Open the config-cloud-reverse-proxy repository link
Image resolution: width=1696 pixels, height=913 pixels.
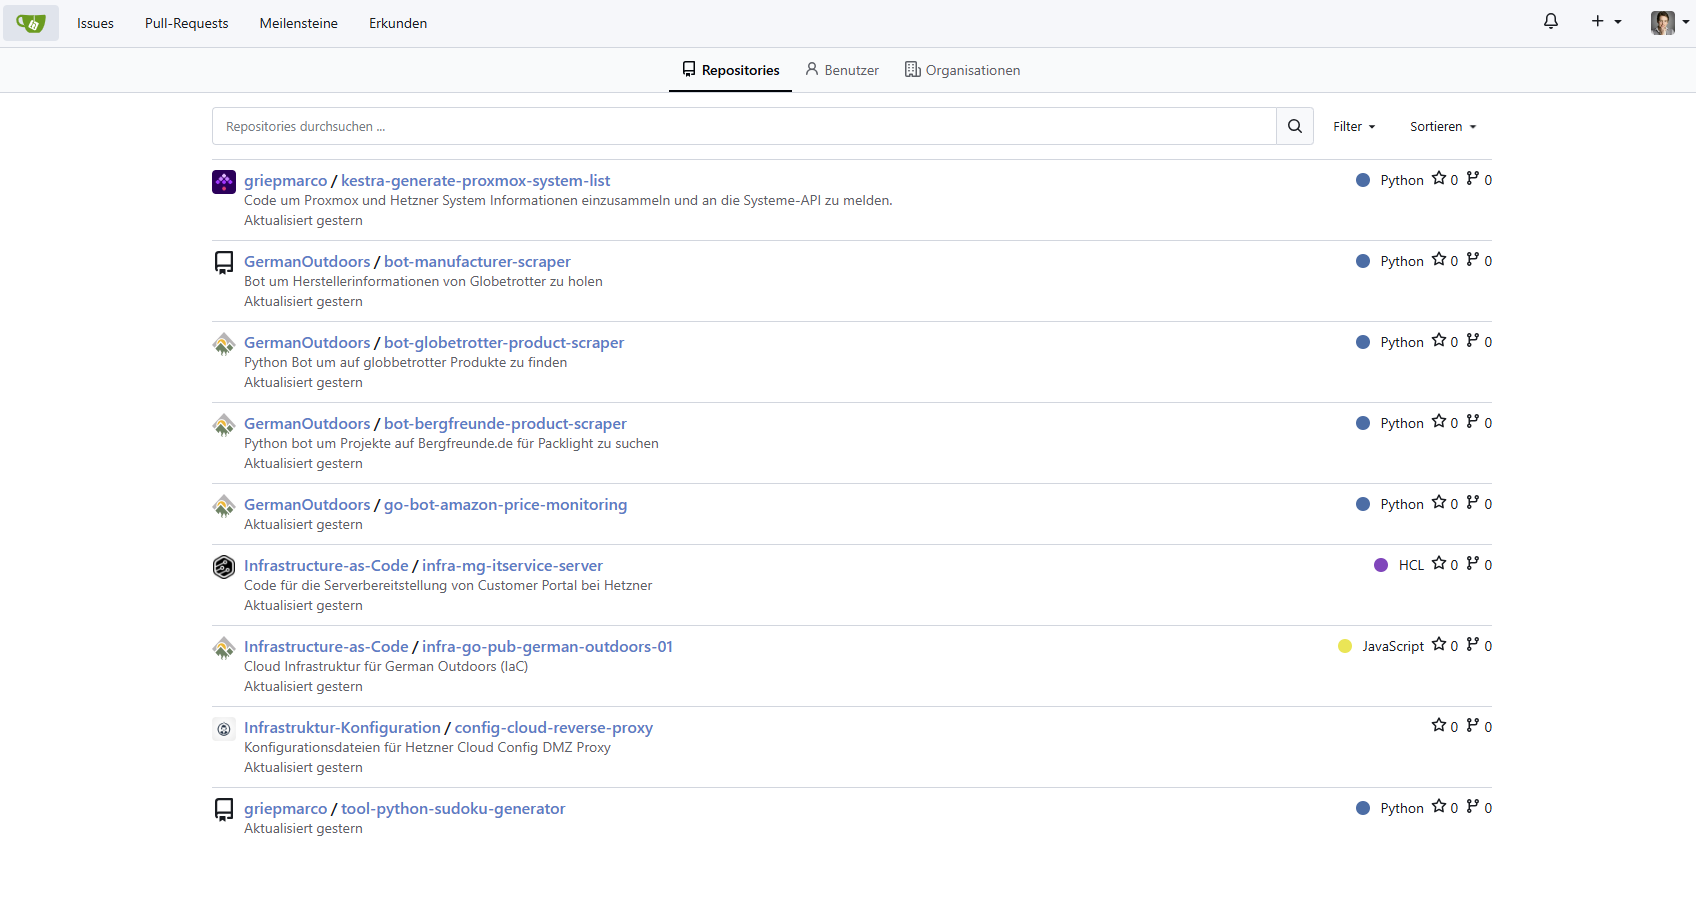pyautogui.click(x=553, y=728)
